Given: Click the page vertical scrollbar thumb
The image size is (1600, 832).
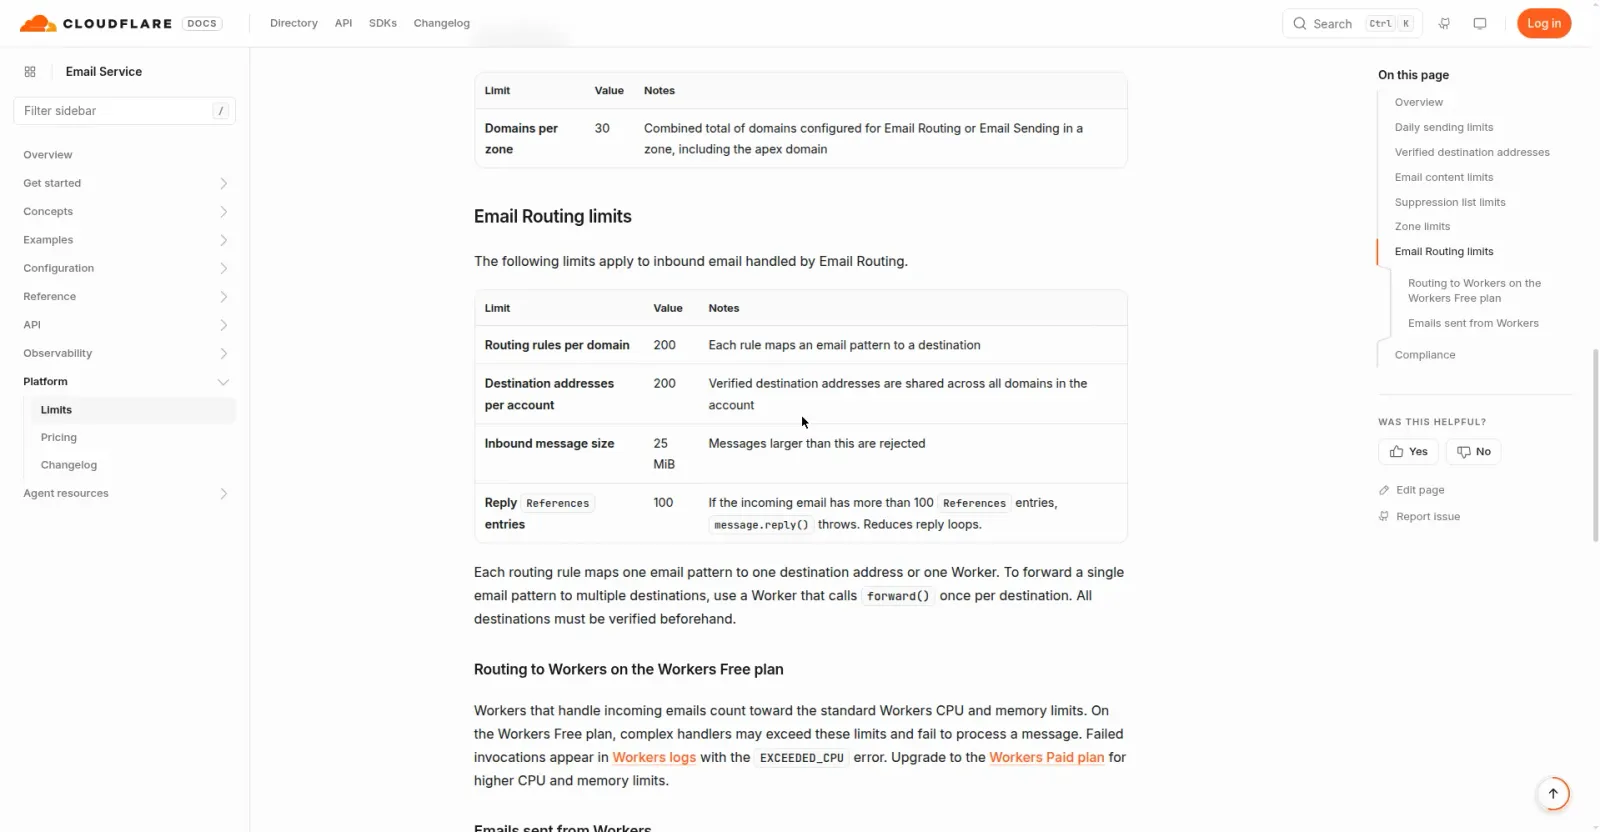Looking at the screenshot, I should (1595, 445).
